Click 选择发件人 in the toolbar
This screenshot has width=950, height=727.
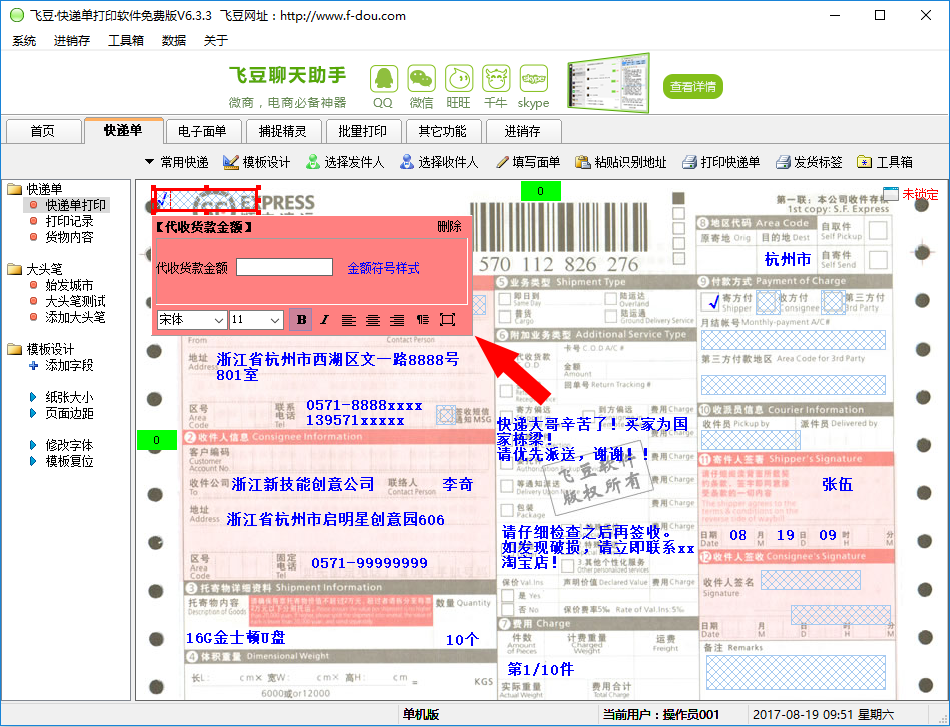pyautogui.click(x=345, y=162)
